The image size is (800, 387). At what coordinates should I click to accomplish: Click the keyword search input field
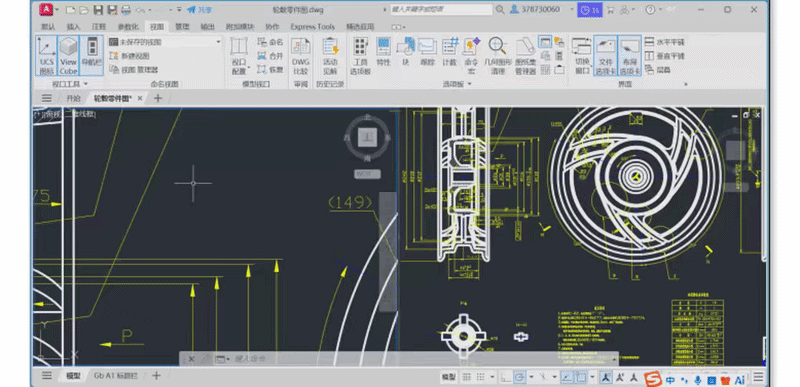(x=441, y=9)
